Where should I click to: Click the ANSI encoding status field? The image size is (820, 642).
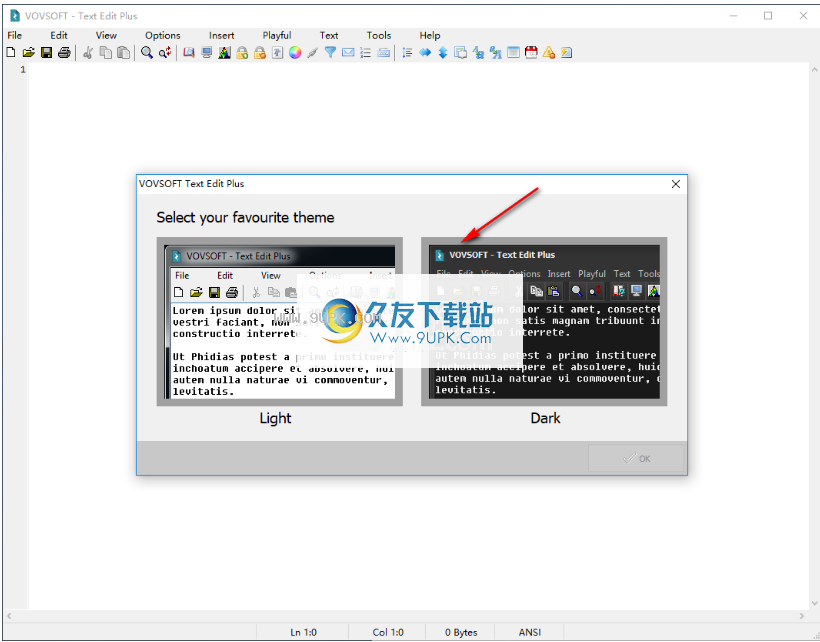(x=530, y=633)
